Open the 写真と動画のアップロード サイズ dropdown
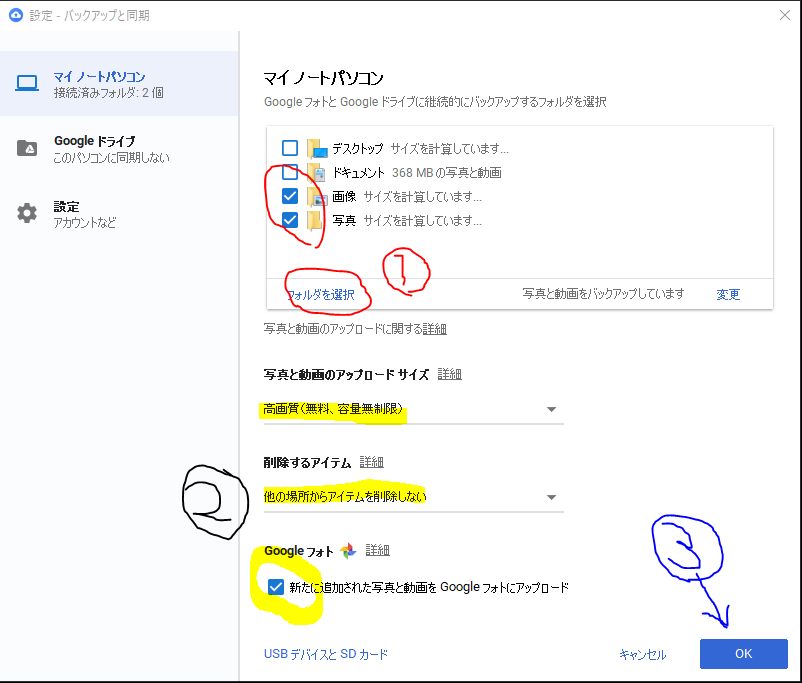 coord(550,409)
